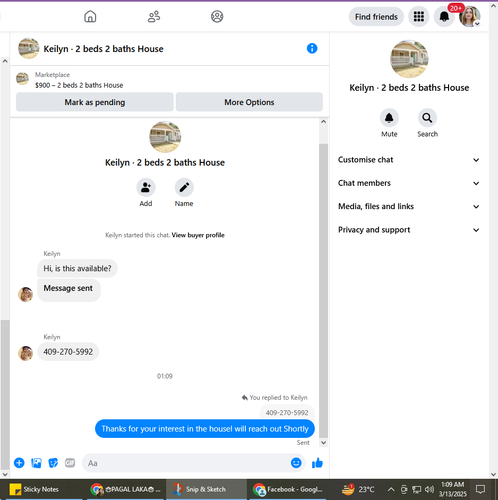This screenshot has width=498, height=500.
Task: Expand Media, files and links section
Action: click(x=409, y=206)
